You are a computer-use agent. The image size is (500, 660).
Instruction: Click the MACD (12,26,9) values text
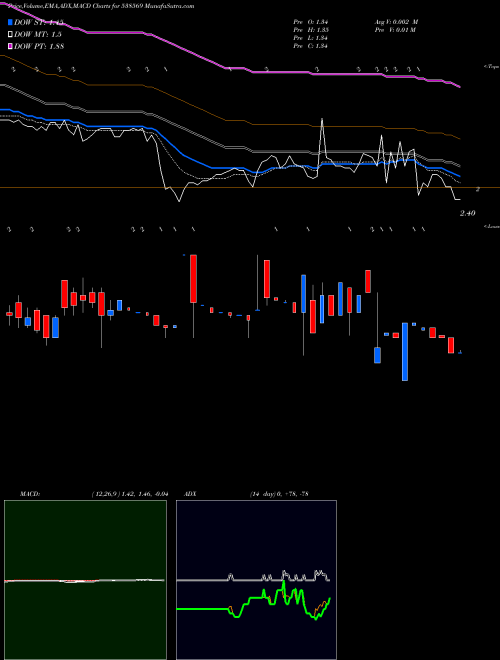(x=130, y=493)
